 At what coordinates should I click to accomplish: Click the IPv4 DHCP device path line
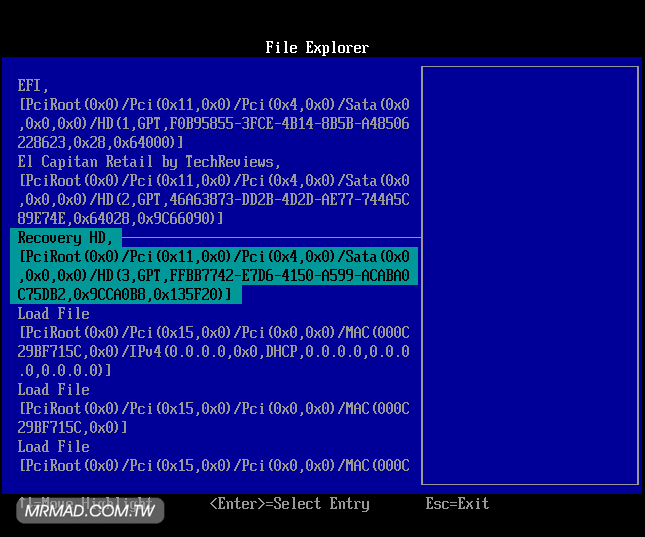pos(213,352)
